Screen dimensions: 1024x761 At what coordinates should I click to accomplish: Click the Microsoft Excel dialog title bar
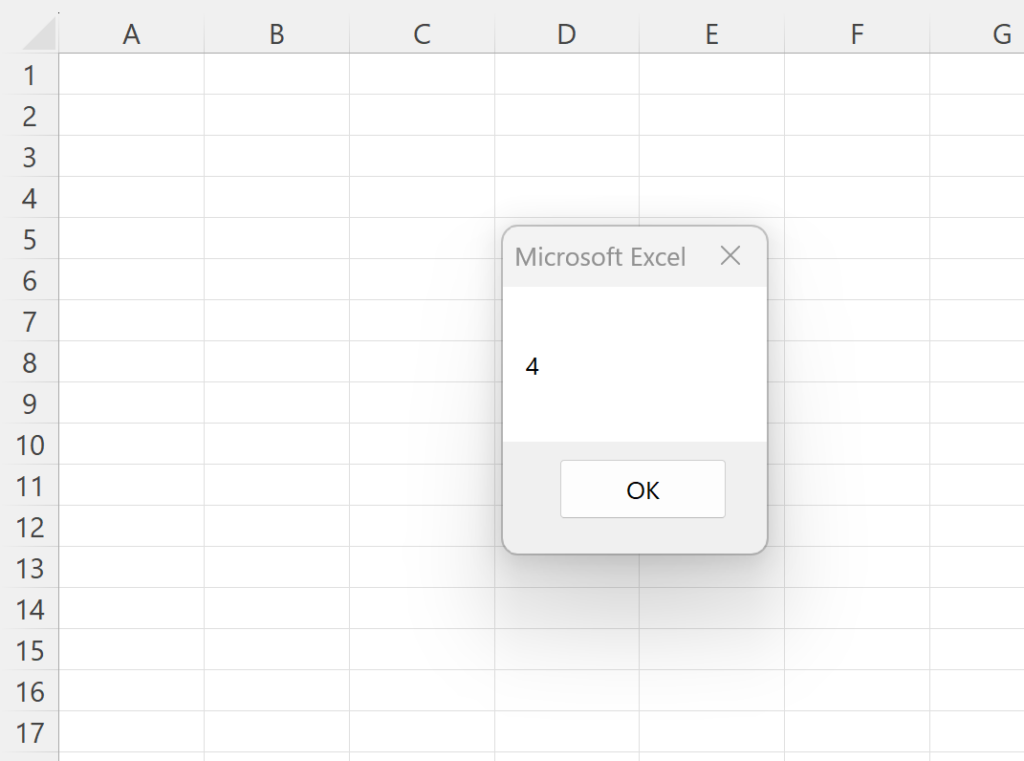[600, 256]
